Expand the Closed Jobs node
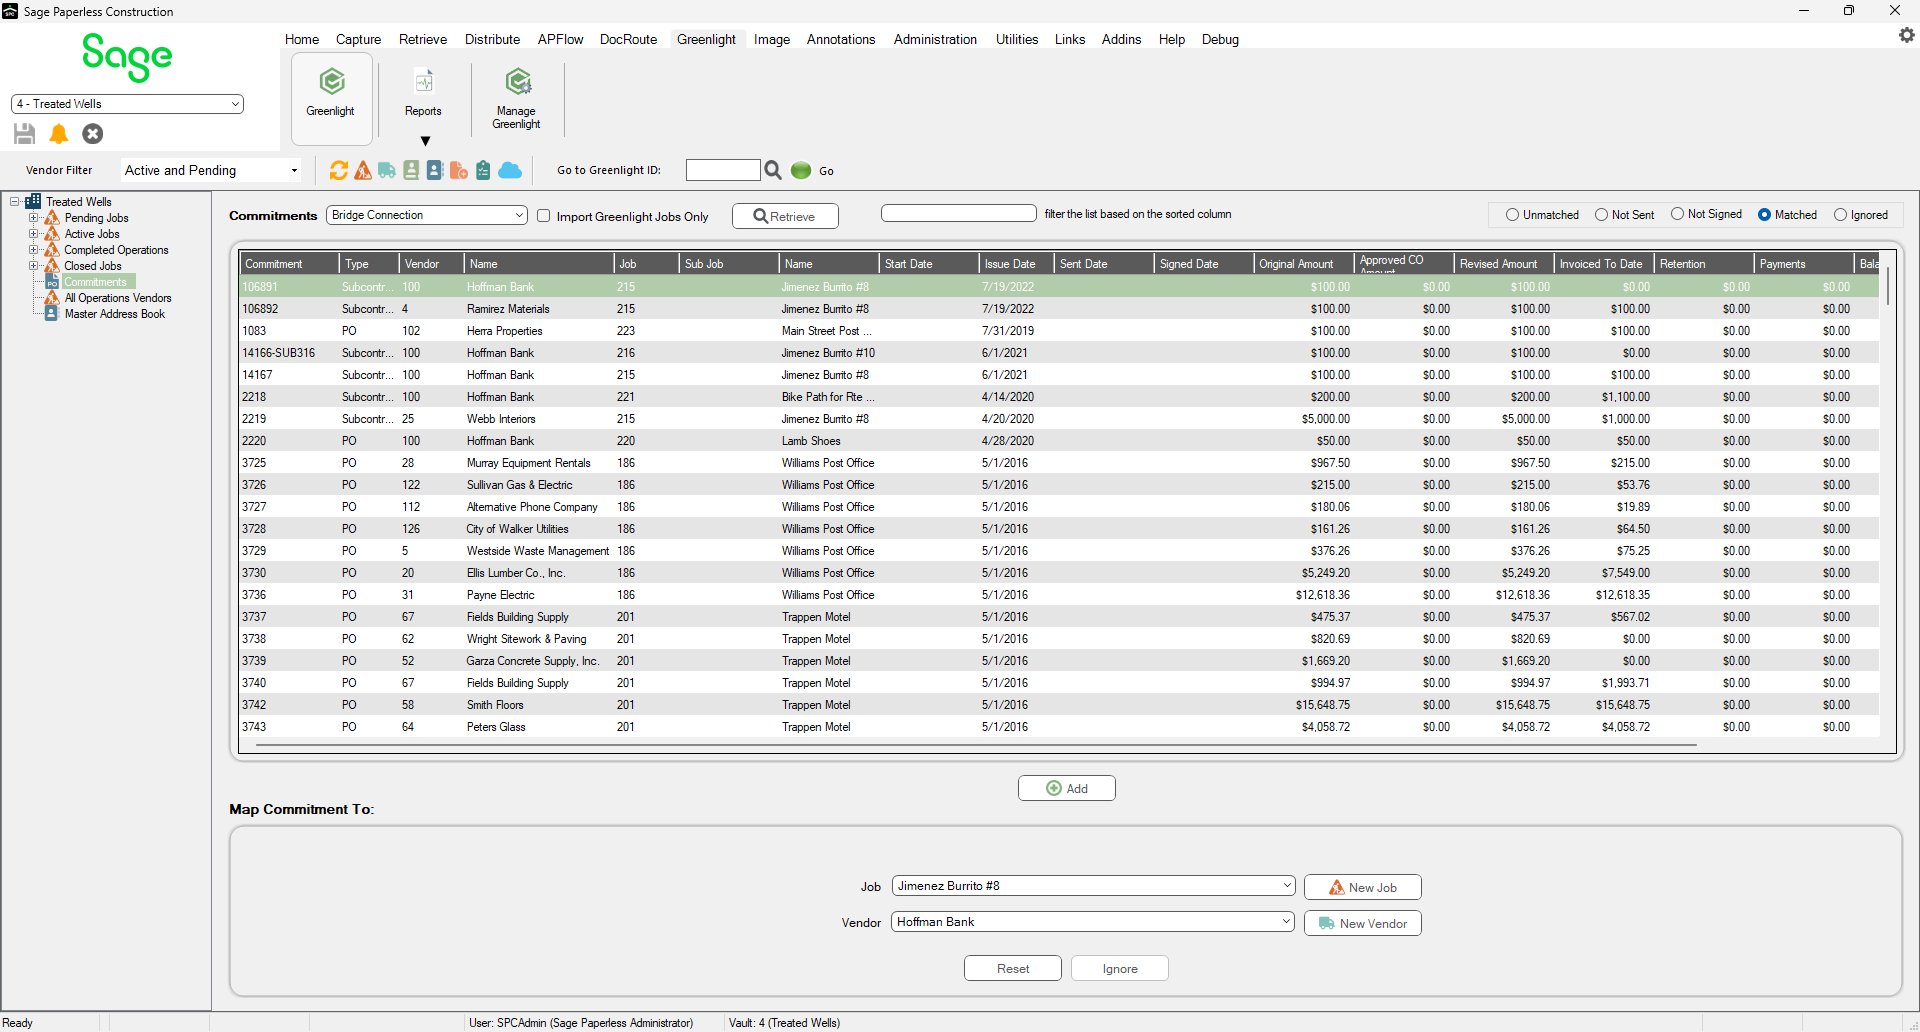The image size is (1920, 1032). 33,265
